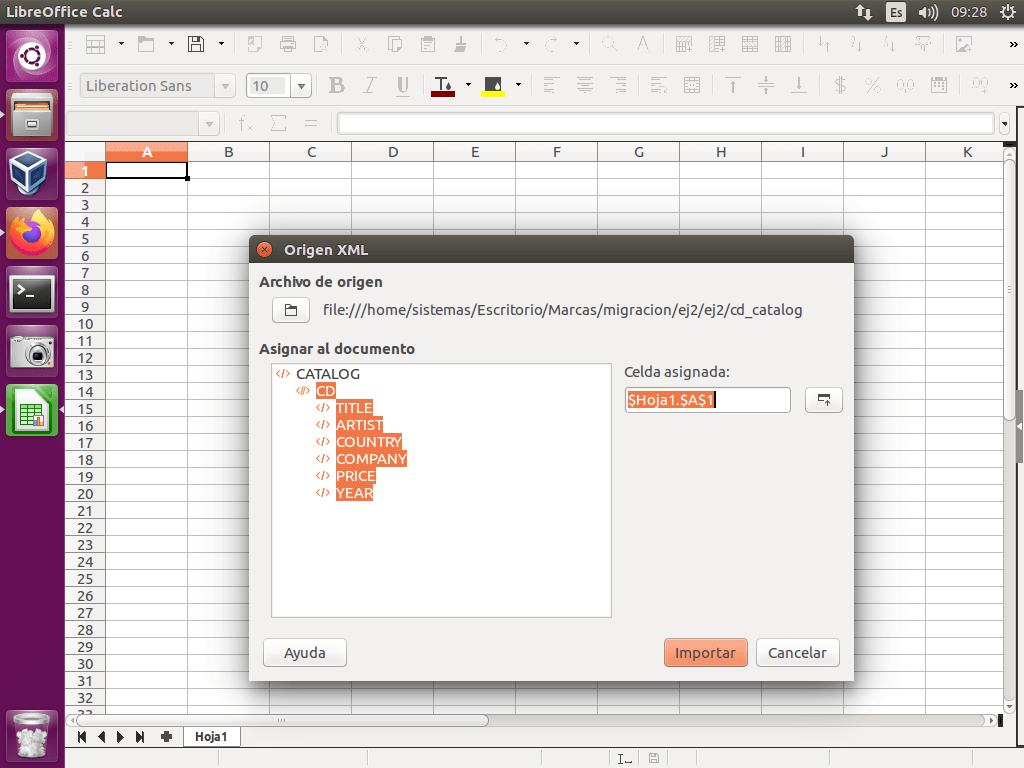Click the browse source file folder button

click(x=291, y=311)
